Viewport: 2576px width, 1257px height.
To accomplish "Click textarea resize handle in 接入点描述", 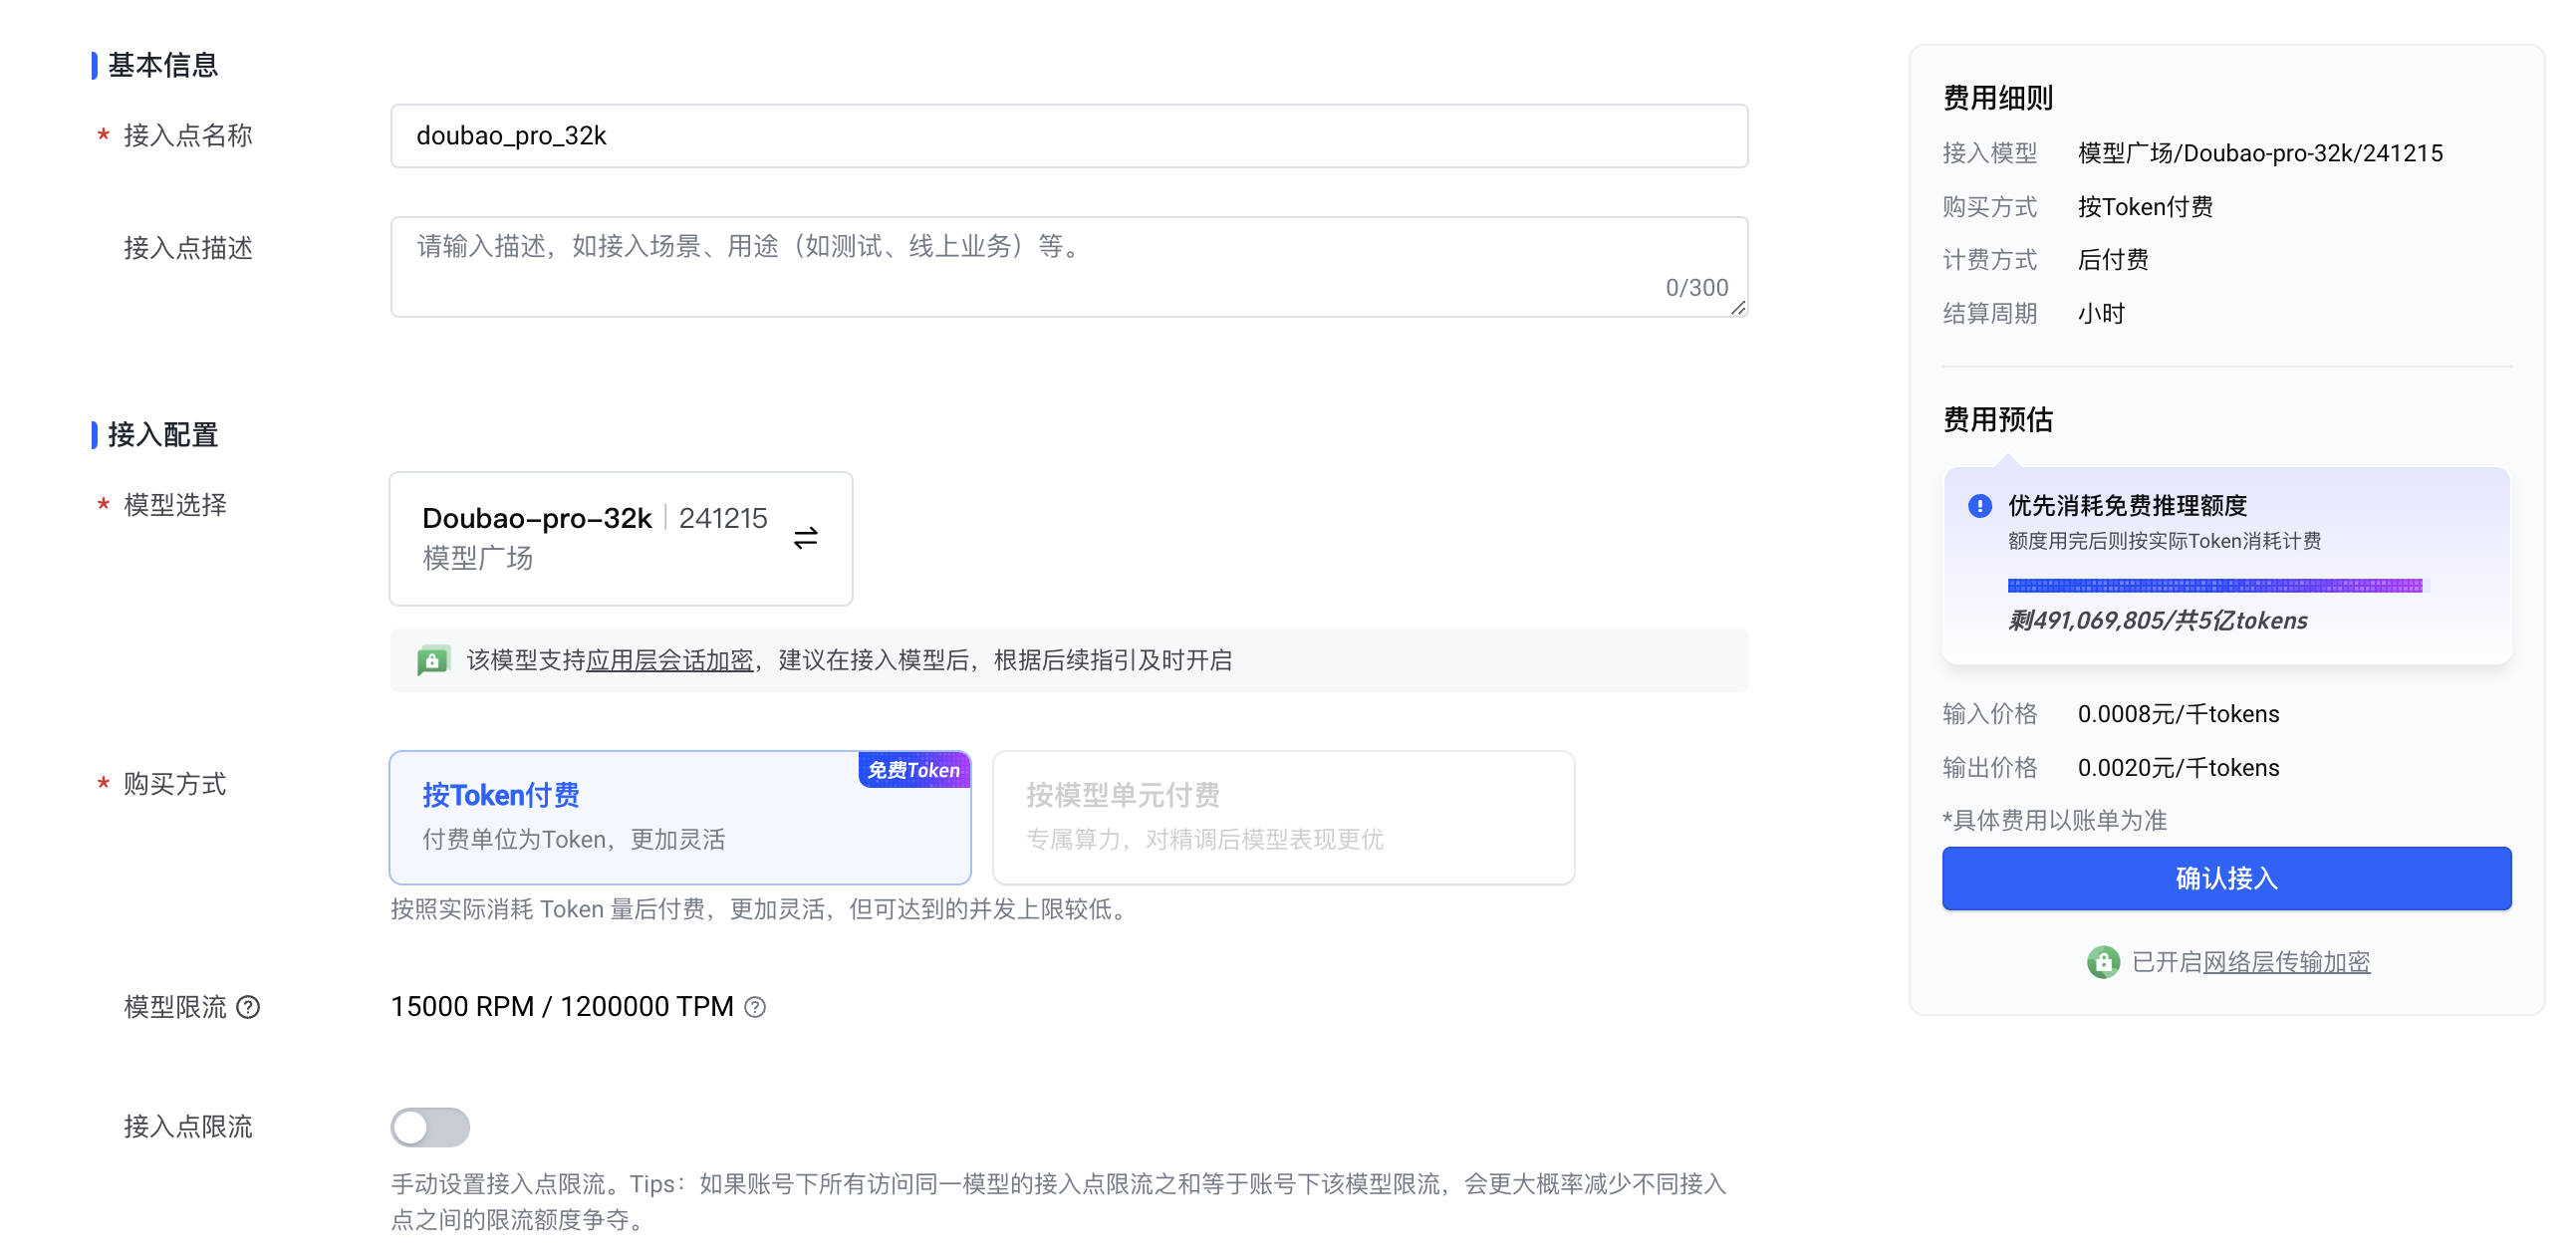I will [x=1738, y=309].
